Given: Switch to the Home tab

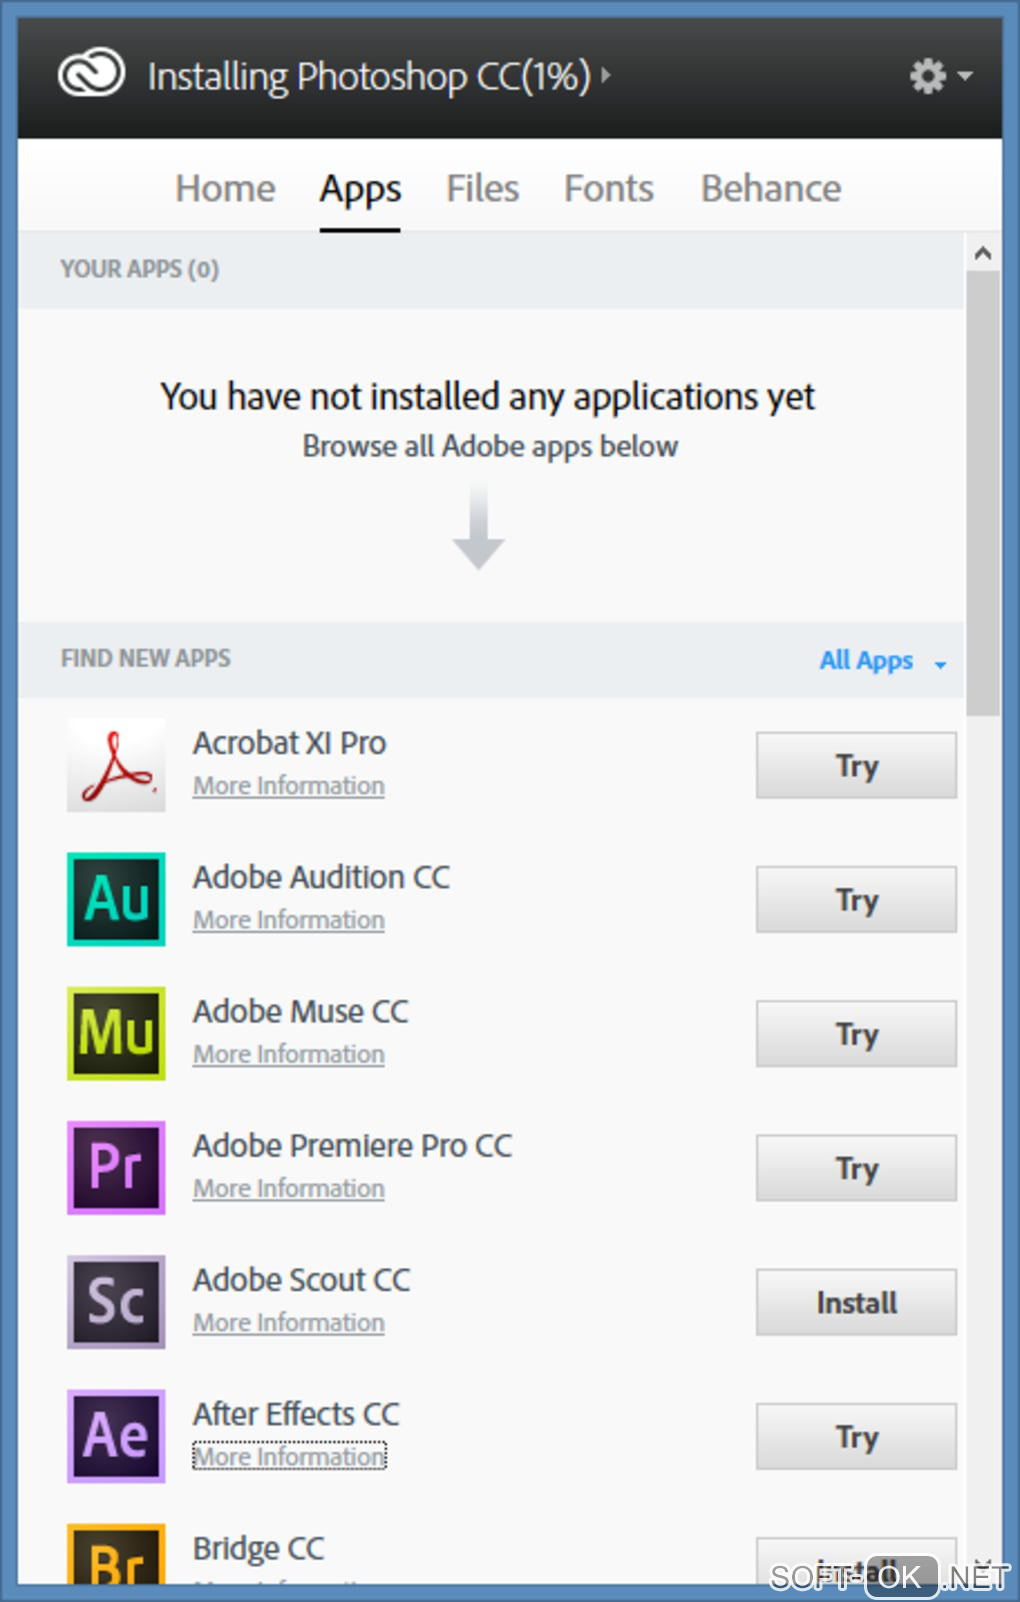Looking at the screenshot, I should coord(225,189).
